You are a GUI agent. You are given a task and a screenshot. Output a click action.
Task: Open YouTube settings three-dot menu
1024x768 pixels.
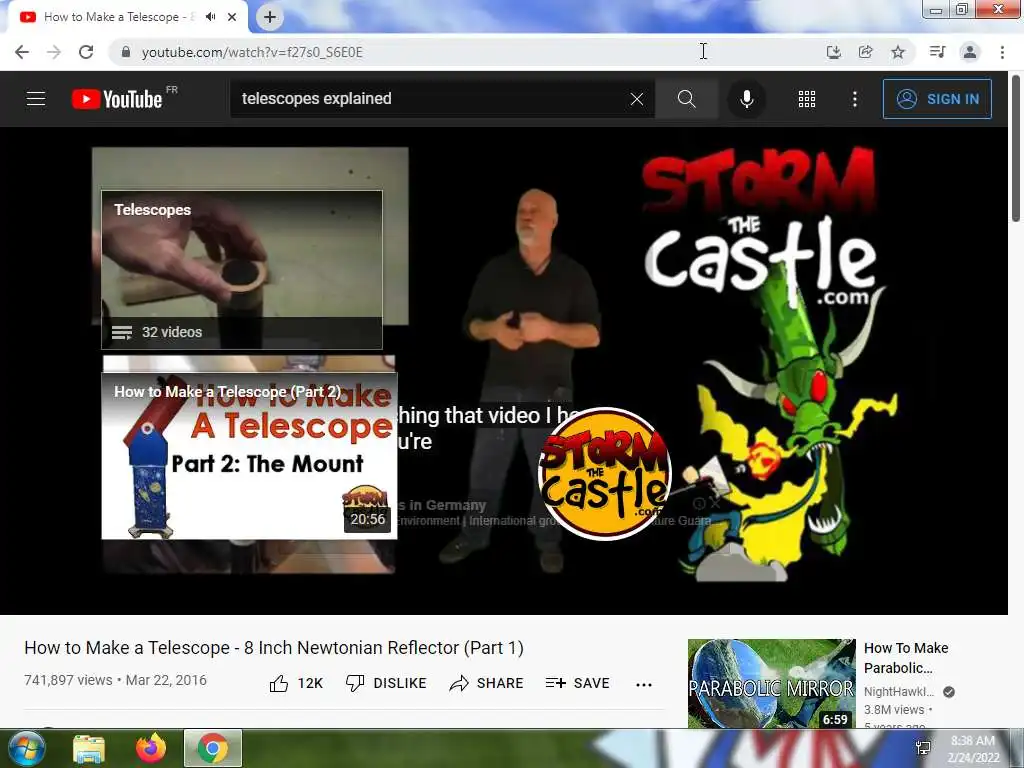pos(854,99)
